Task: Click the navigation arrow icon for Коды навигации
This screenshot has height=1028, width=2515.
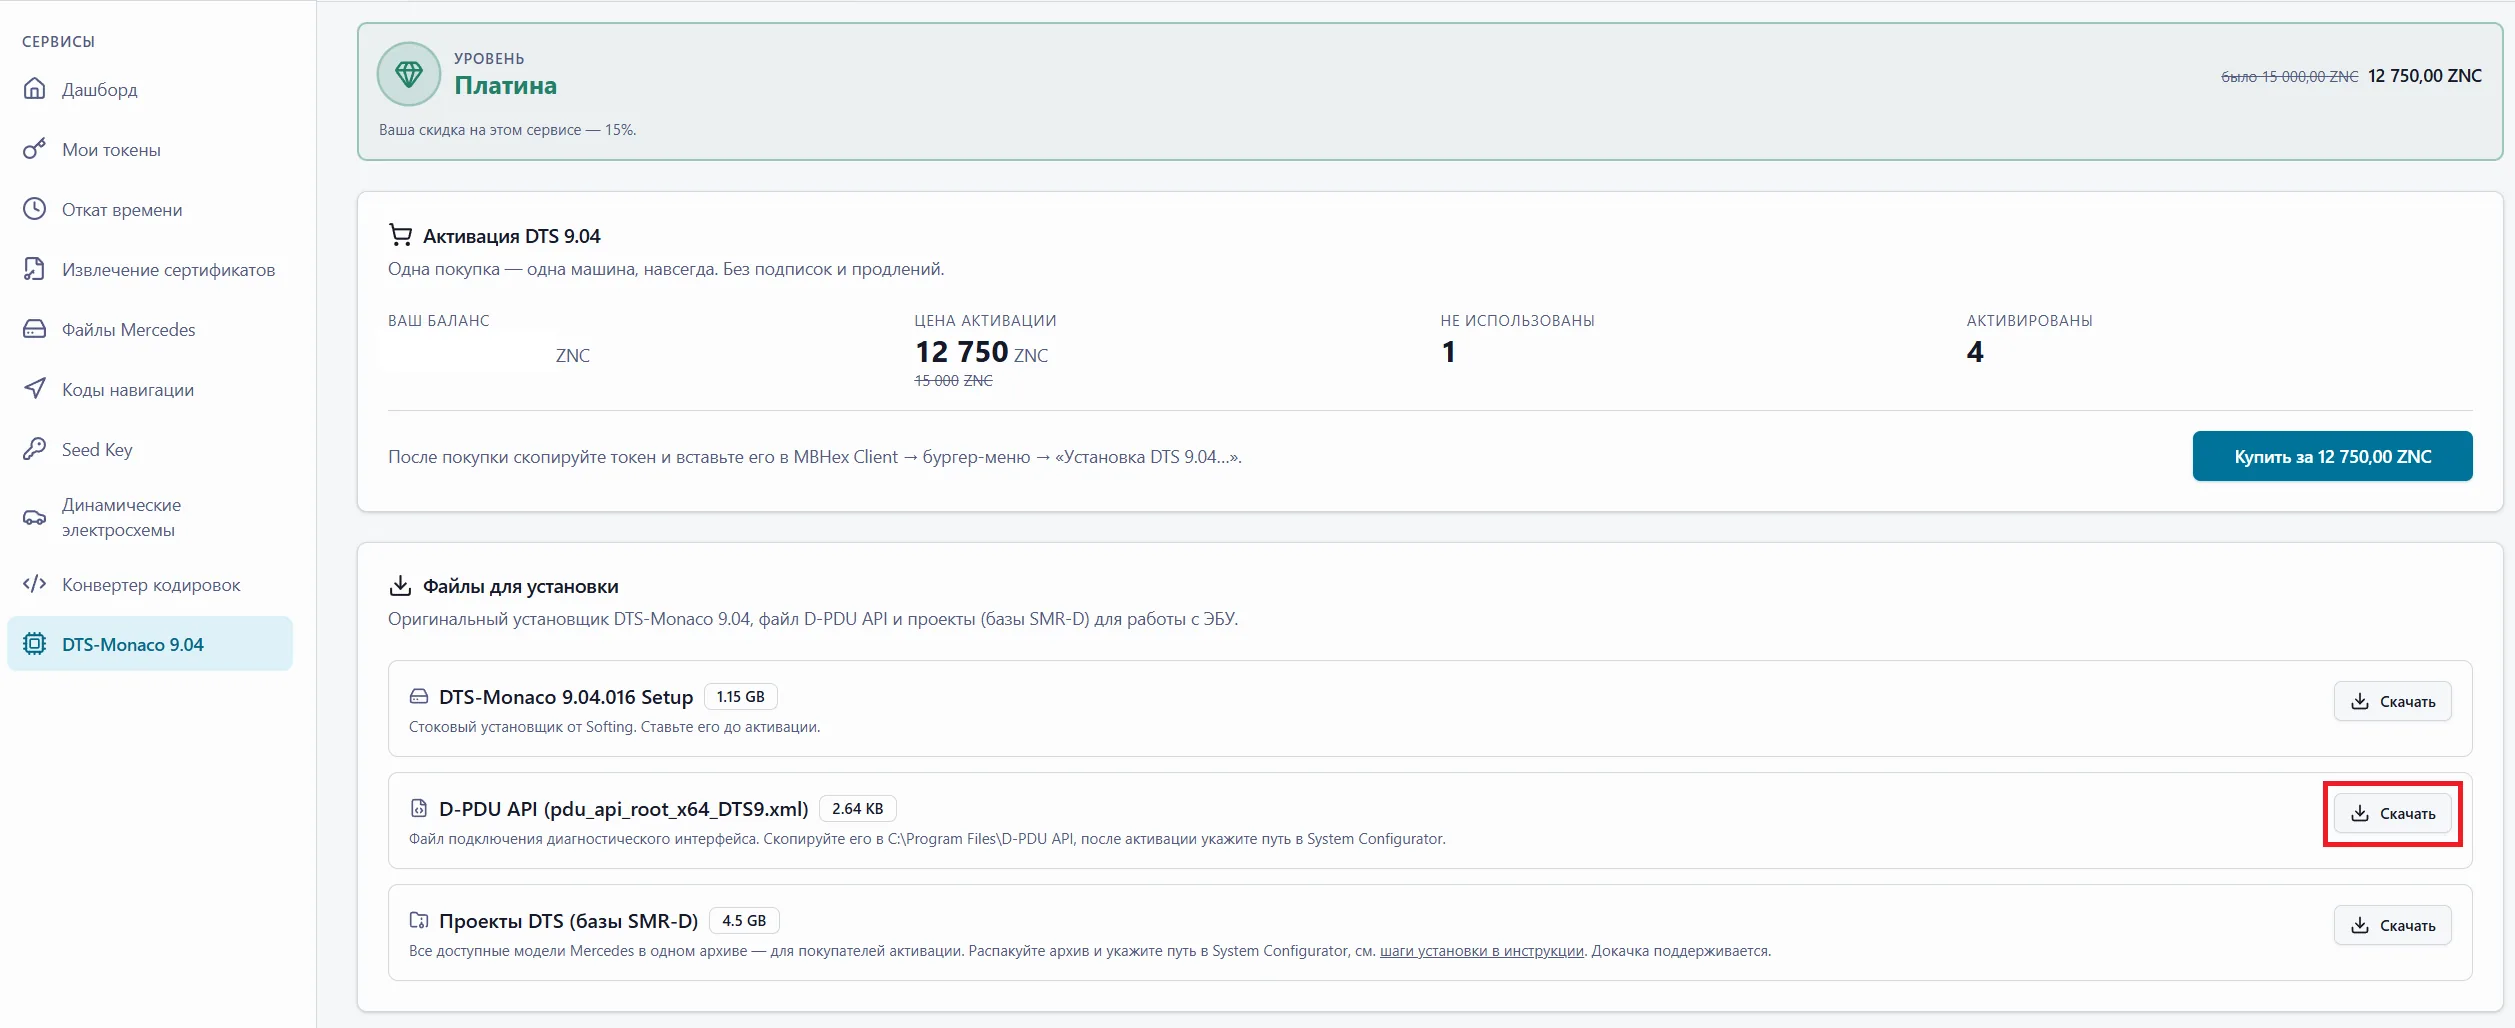Action: [35, 389]
